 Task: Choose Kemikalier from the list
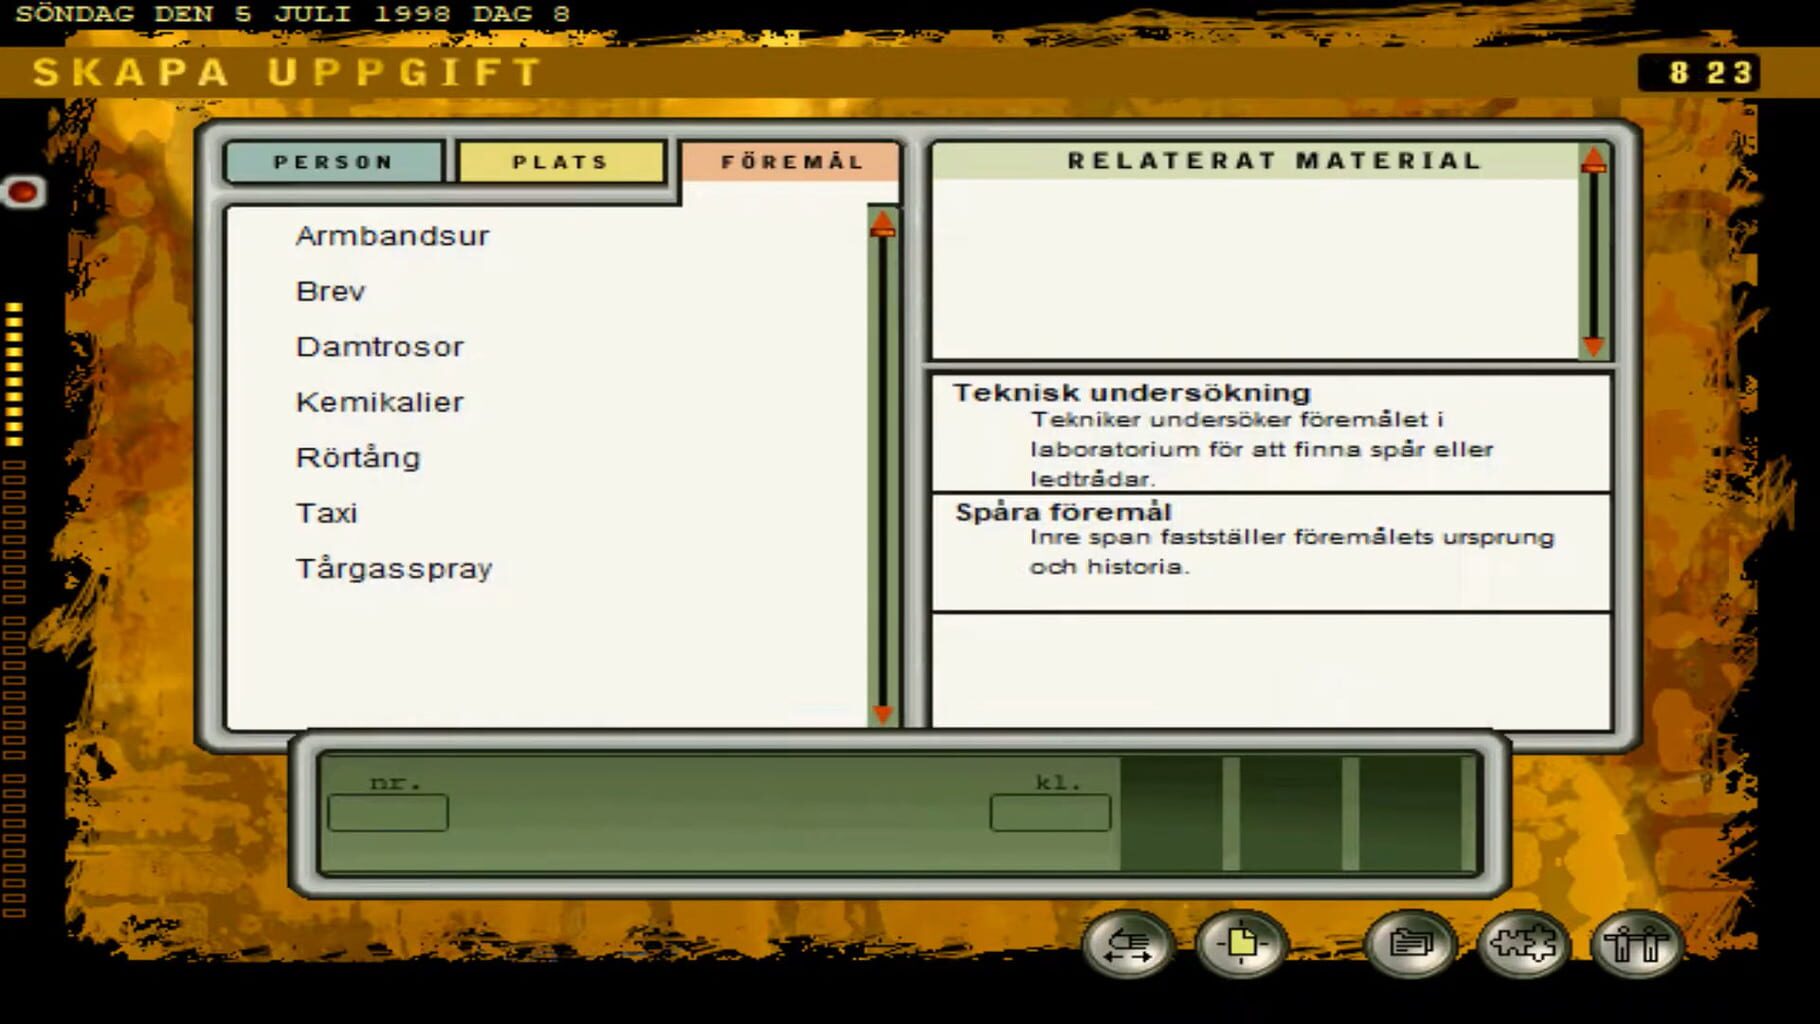380,402
